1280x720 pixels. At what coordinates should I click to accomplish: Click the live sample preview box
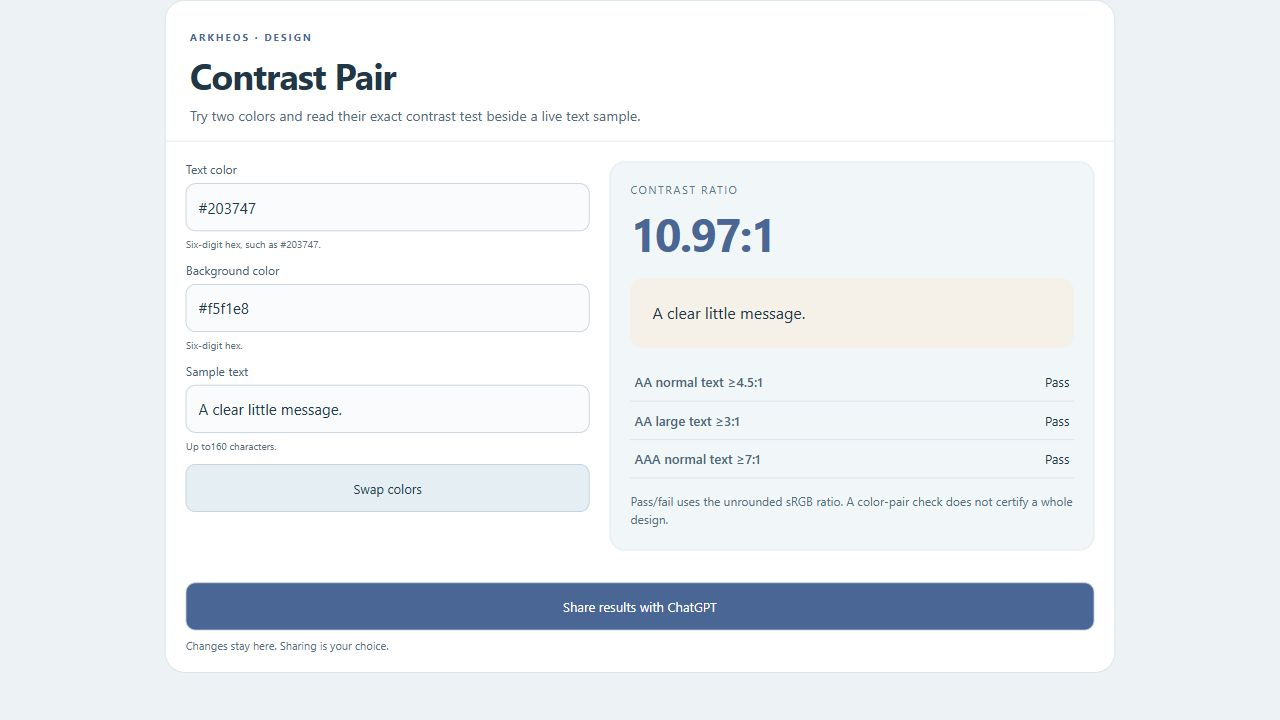coord(852,313)
